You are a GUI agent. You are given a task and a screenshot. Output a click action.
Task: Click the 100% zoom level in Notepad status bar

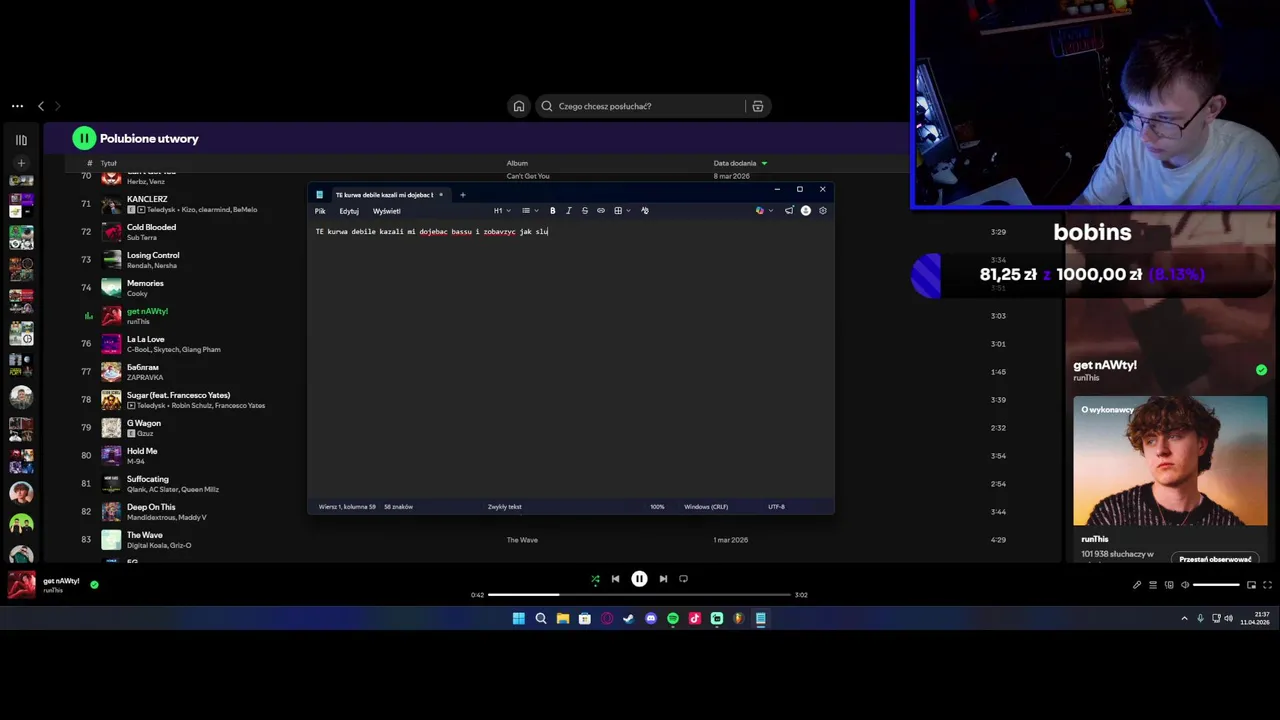[657, 507]
